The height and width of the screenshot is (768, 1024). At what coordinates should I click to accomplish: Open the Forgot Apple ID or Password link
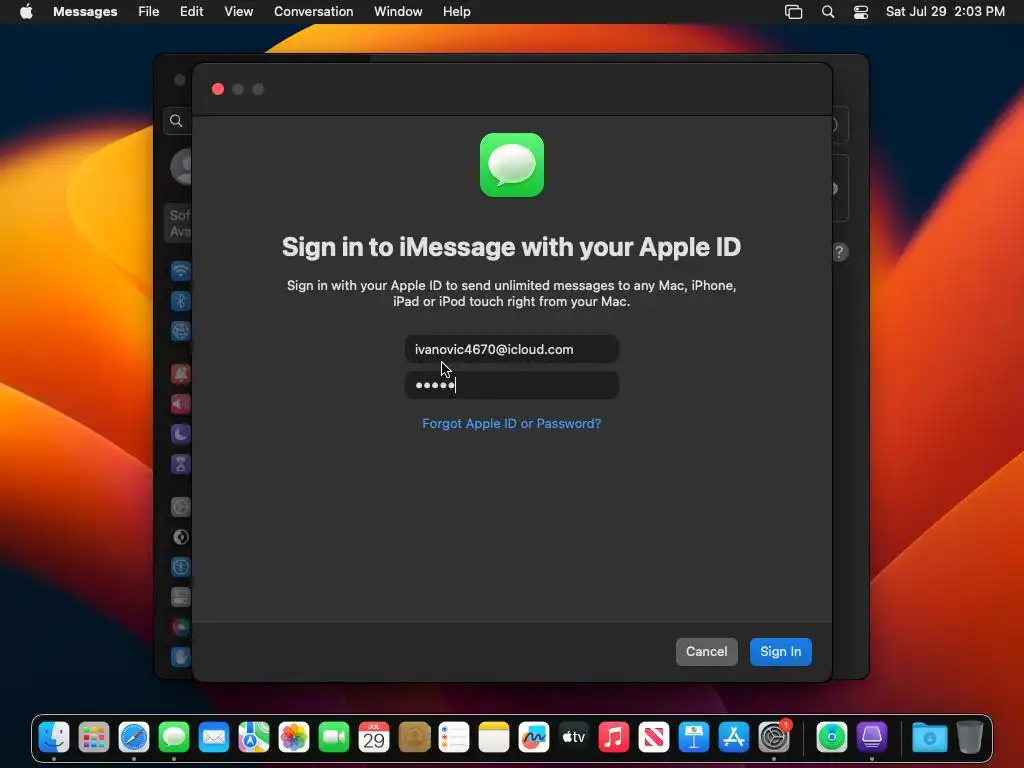click(511, 423)
